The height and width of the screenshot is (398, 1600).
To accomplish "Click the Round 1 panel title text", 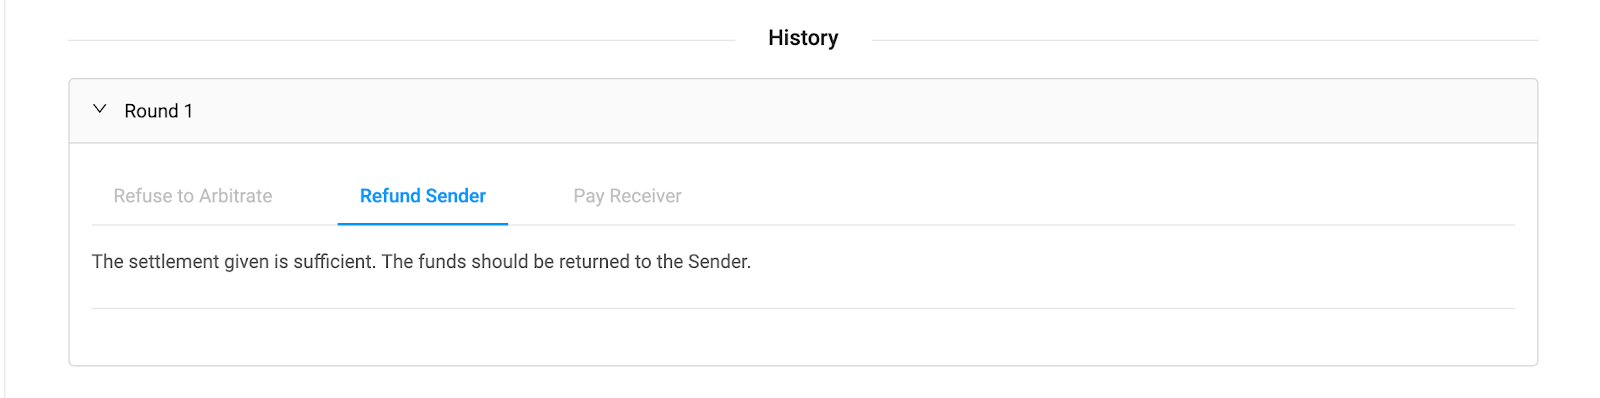I will (x=158, y=111).
